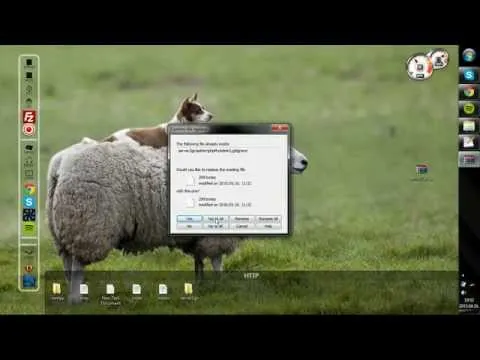Open the New Text Document file
This screenshot has width=480, height=360.
[110, 295]
